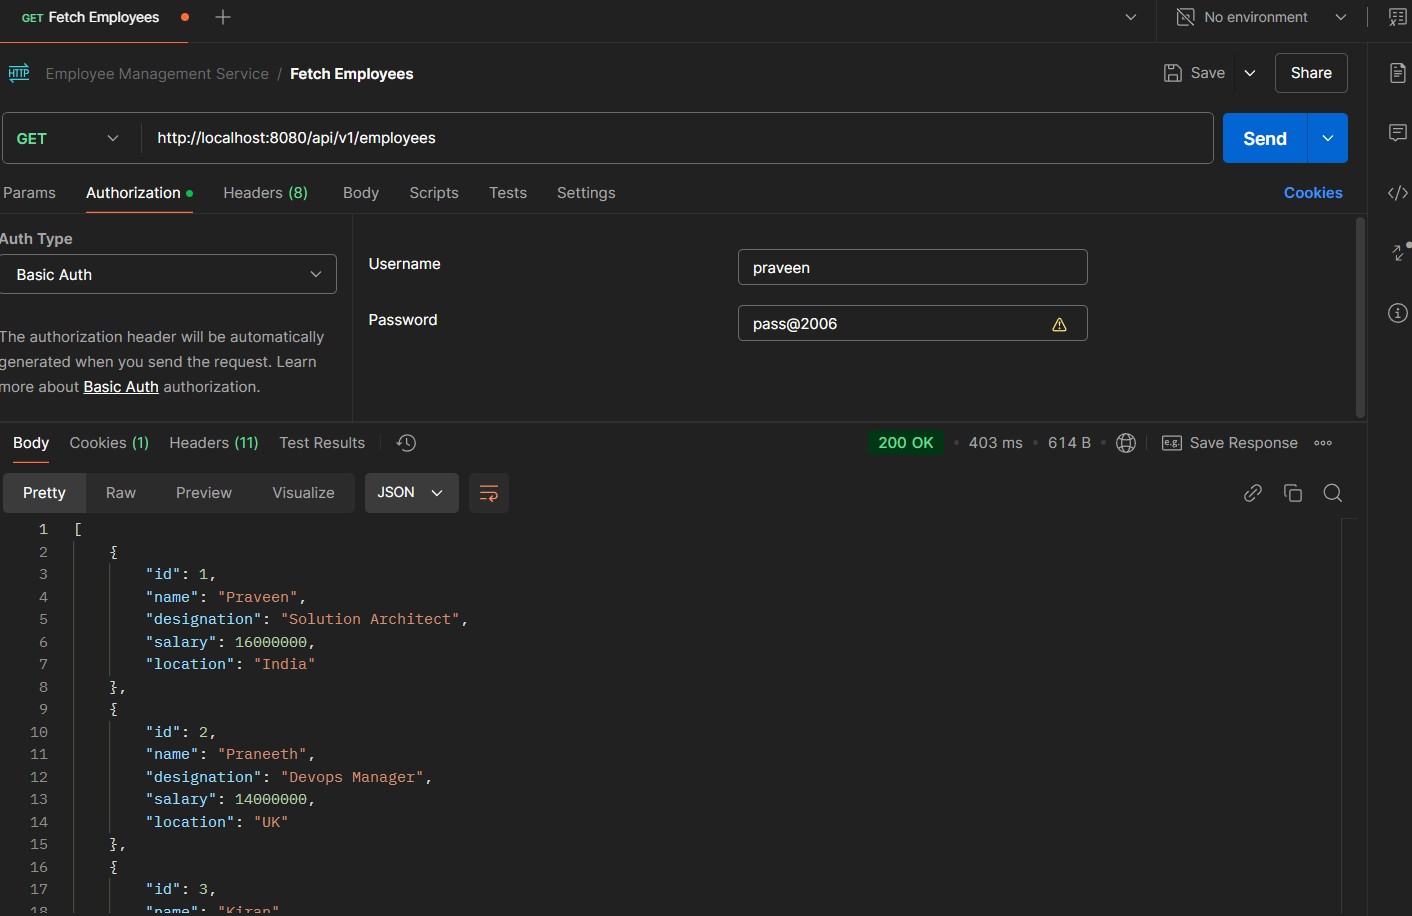This screenshot has width=1412, height=916.
Task: Open the Test Results tab
Action: click(x=322, y=443)
